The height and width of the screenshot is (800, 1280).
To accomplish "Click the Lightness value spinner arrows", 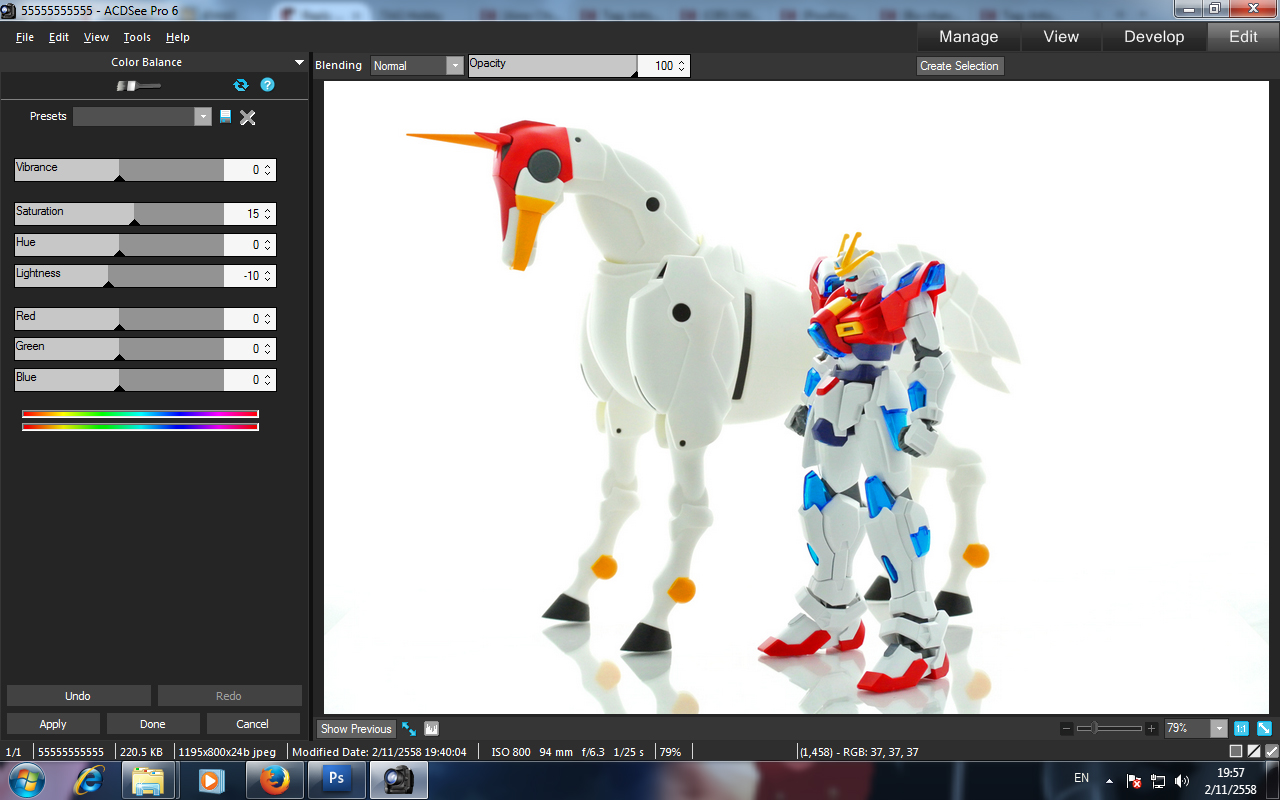I will (268, 276).
